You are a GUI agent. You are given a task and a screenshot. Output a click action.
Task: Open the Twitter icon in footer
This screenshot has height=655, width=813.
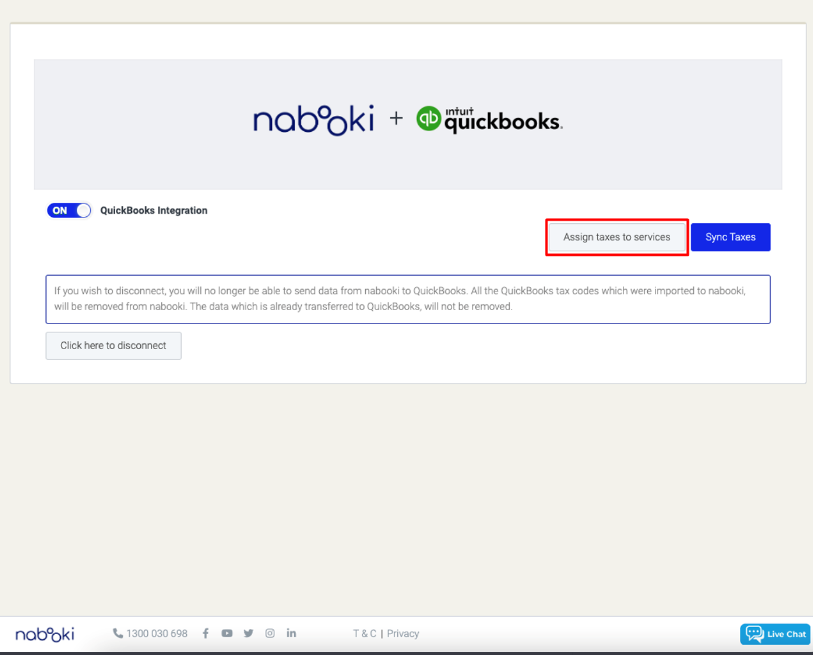click(x=248, y=633)
